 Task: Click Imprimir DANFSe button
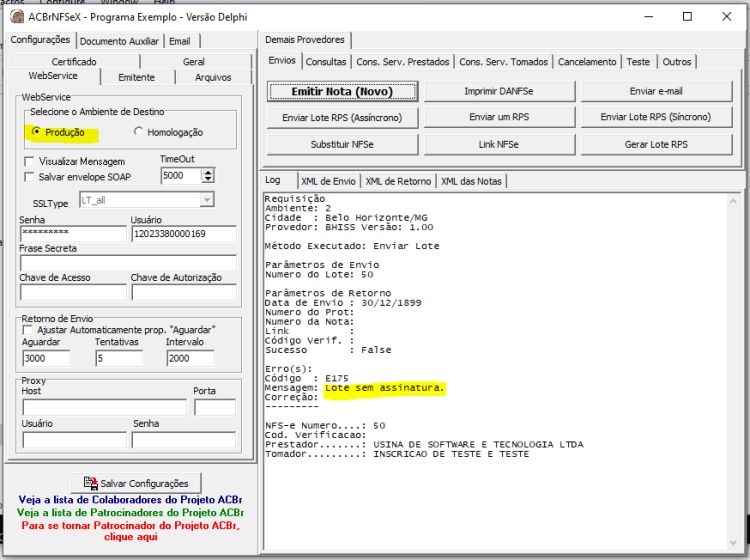pos(499,91)
